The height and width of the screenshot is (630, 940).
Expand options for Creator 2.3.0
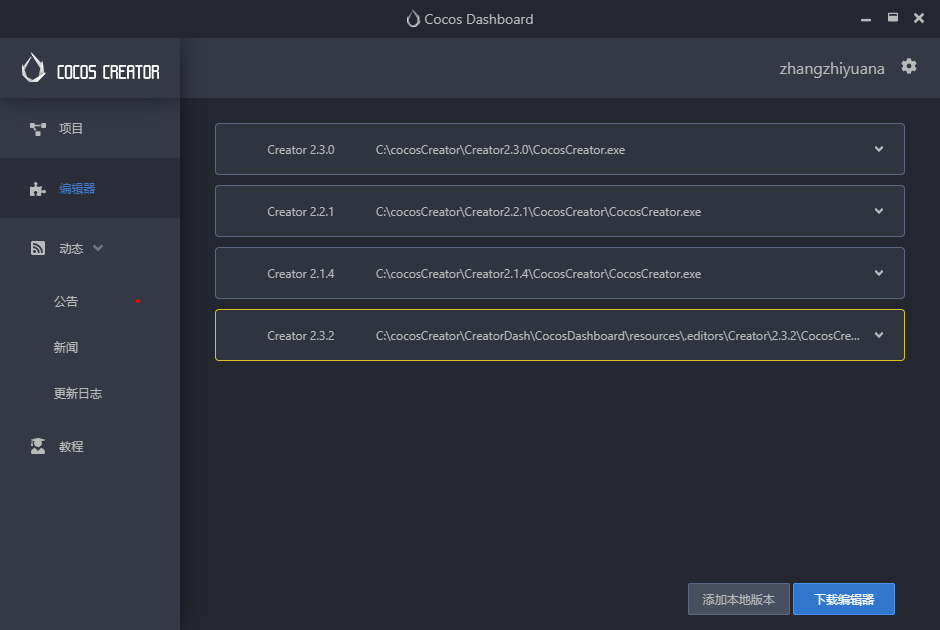(x=879, y=149)
